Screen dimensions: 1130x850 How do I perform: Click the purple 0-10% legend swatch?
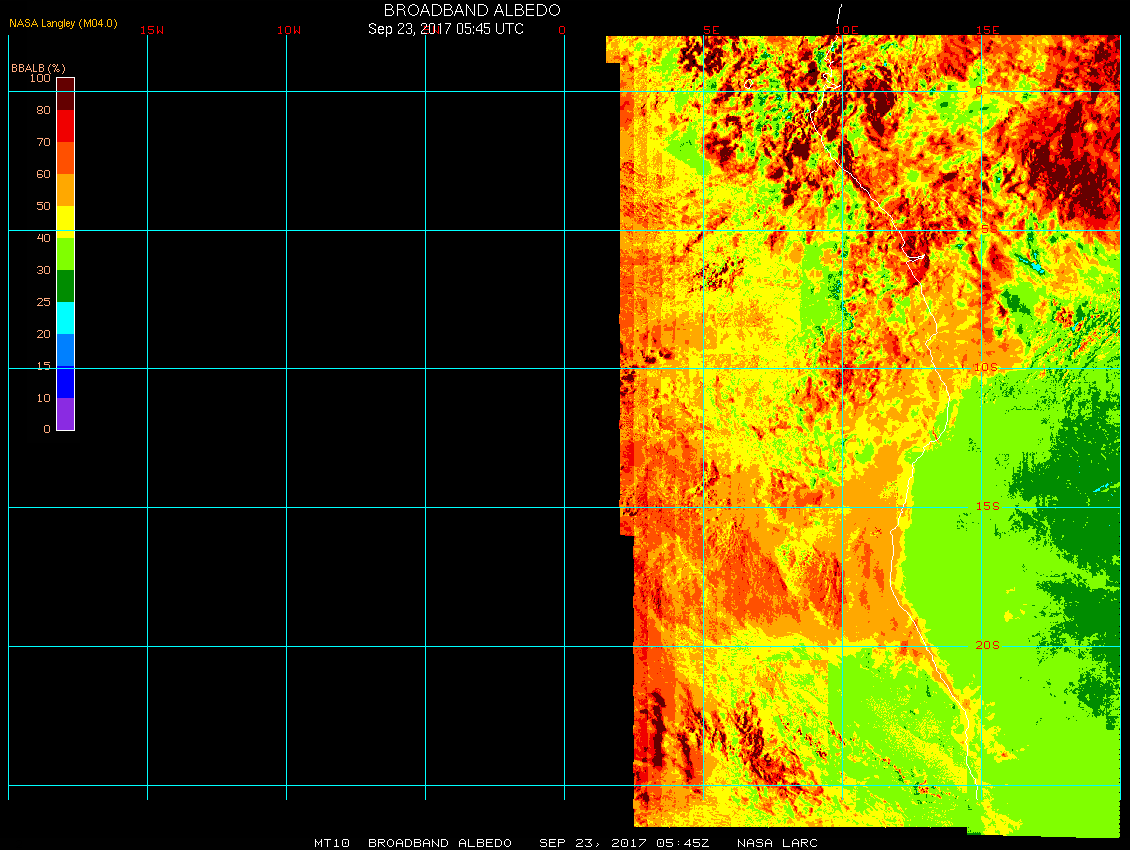[x=65, y=414]
